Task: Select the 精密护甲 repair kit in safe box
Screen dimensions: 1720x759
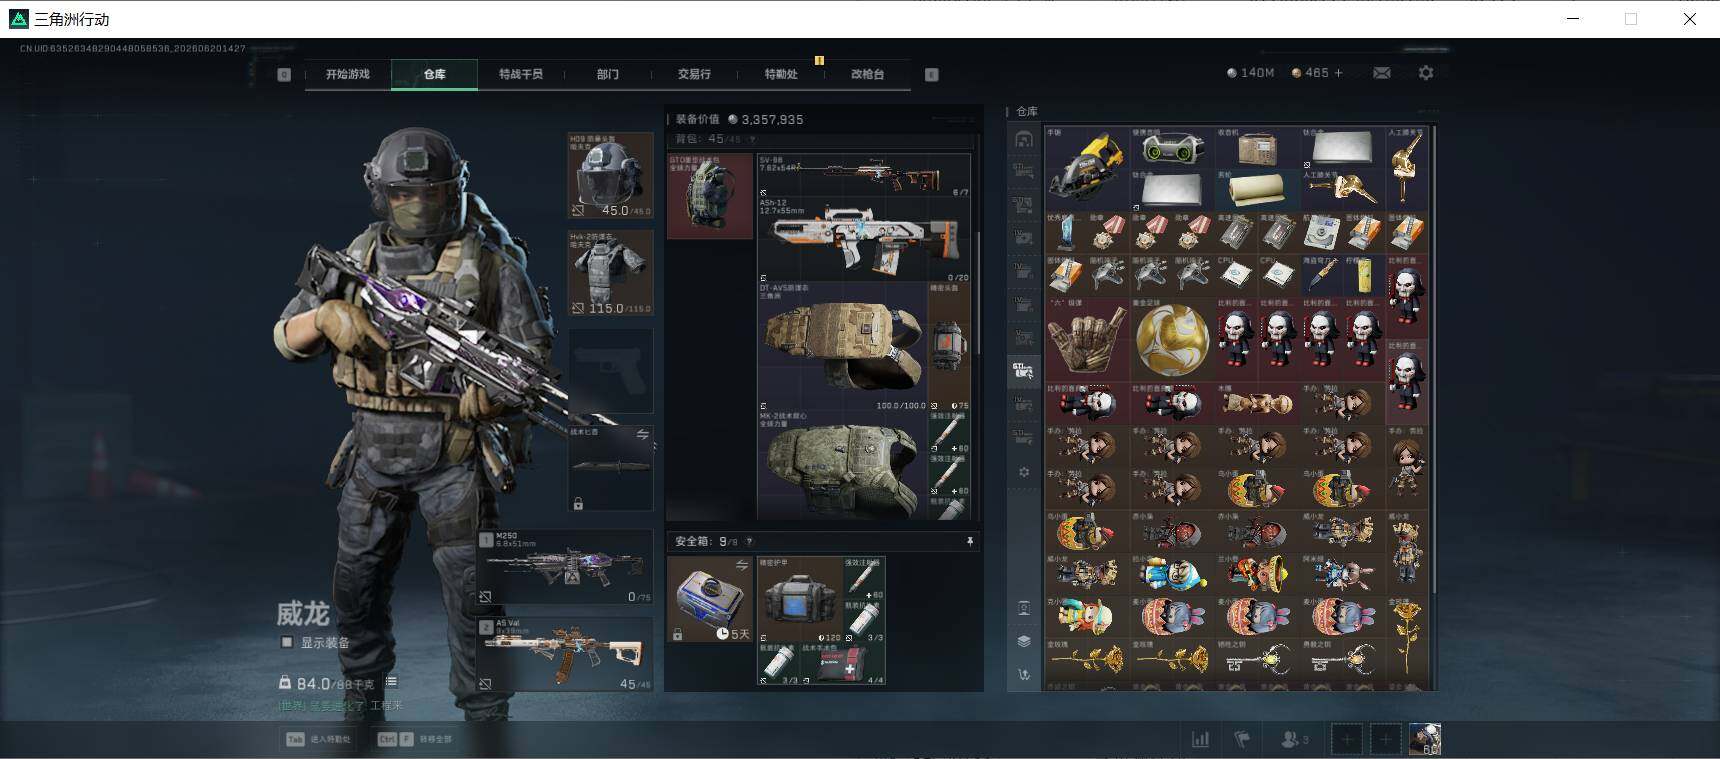Action: point(799,599)
